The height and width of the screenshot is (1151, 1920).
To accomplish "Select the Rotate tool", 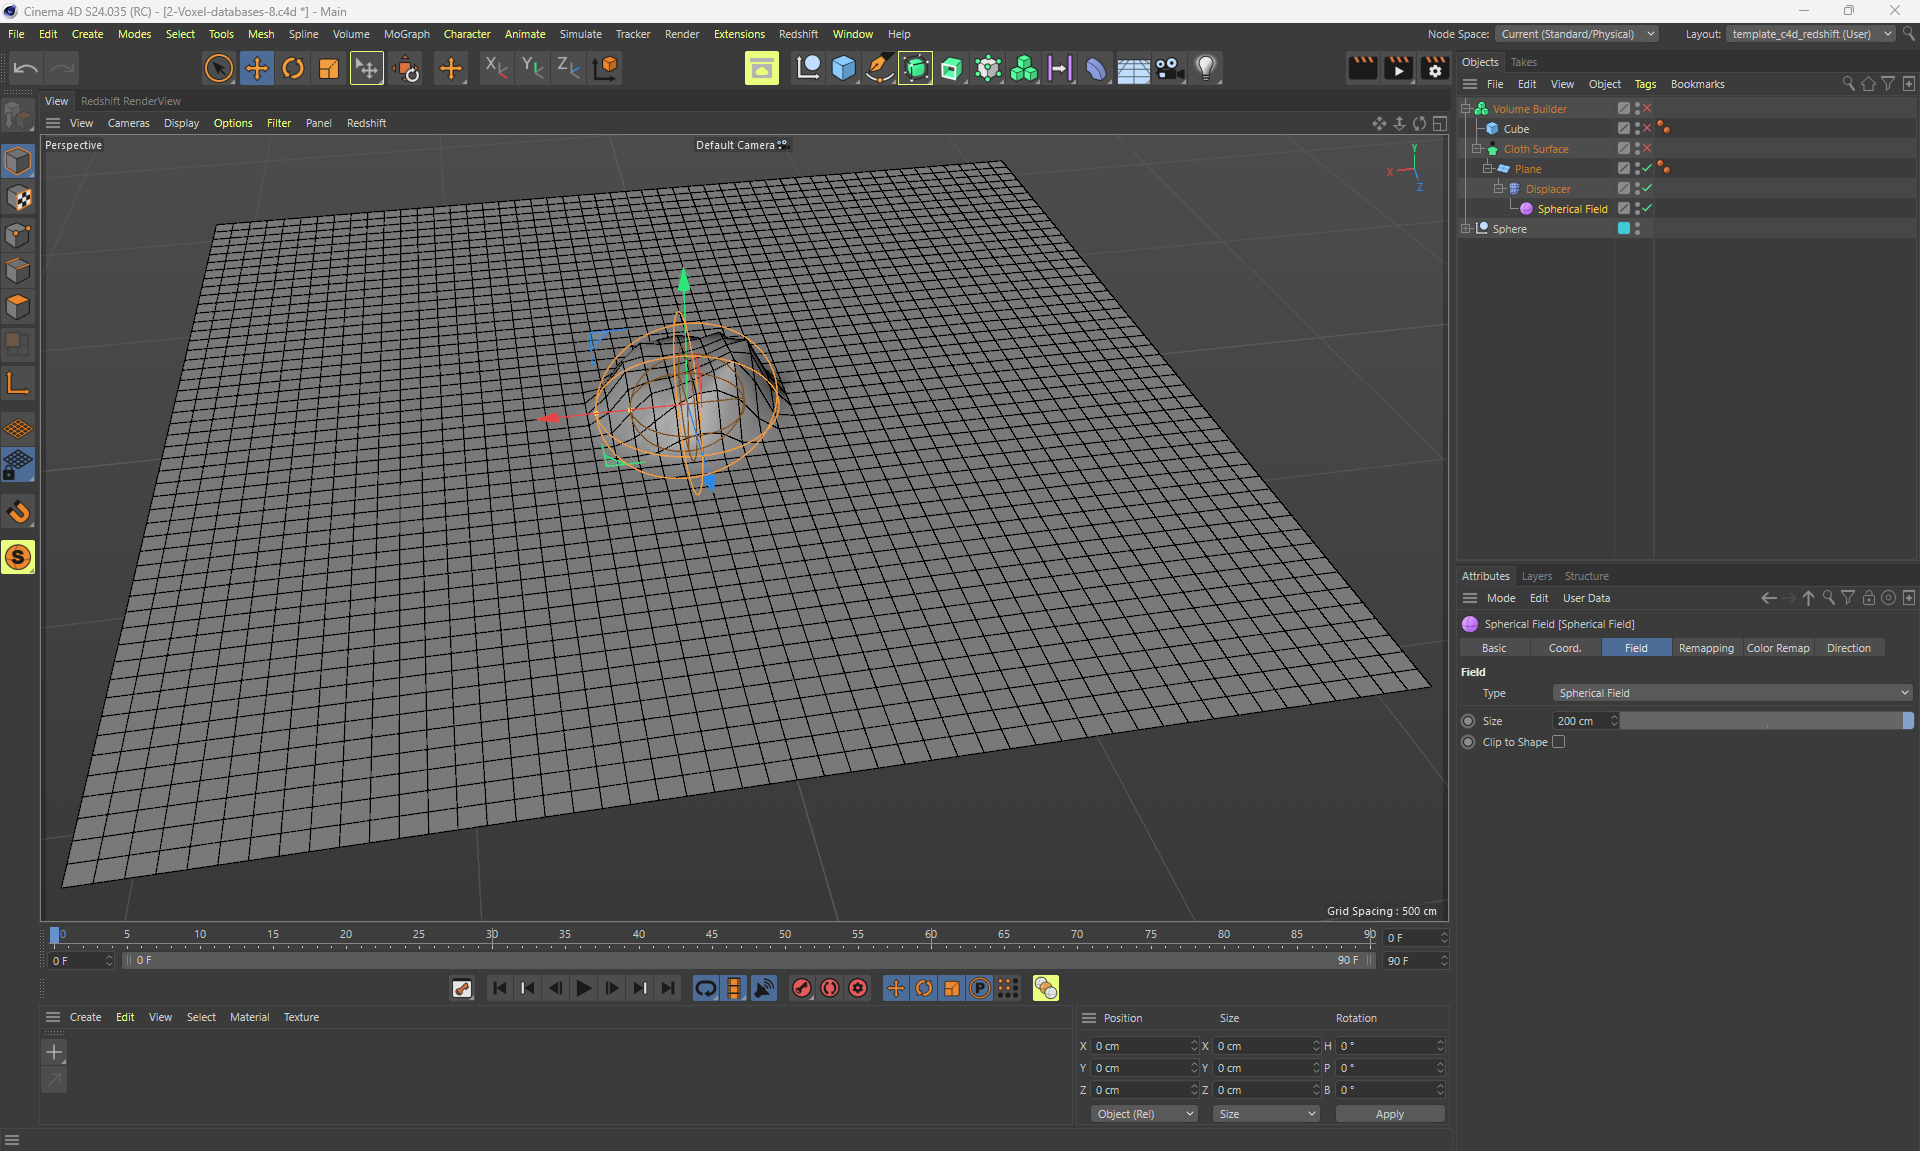I will (293, 68).
